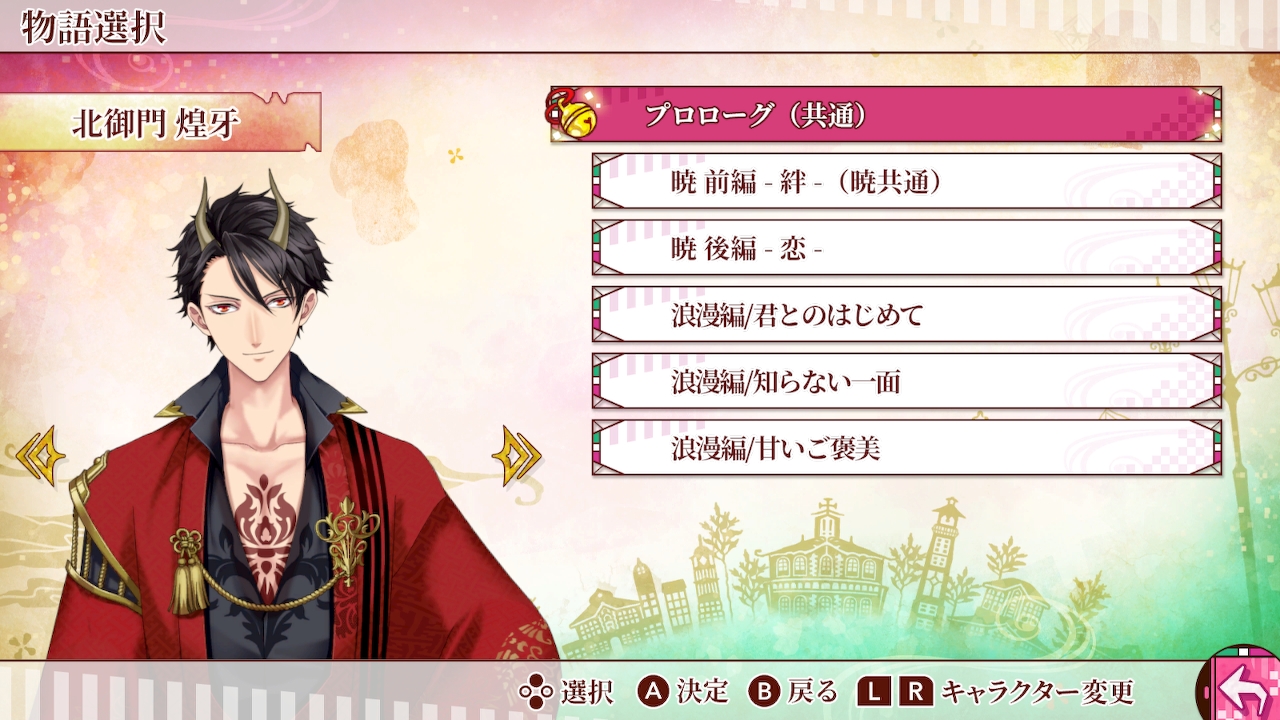Open 暁 後編 - 恋 - chapter
Screen dimensions: 1280x720
click(x=907, y=248)
